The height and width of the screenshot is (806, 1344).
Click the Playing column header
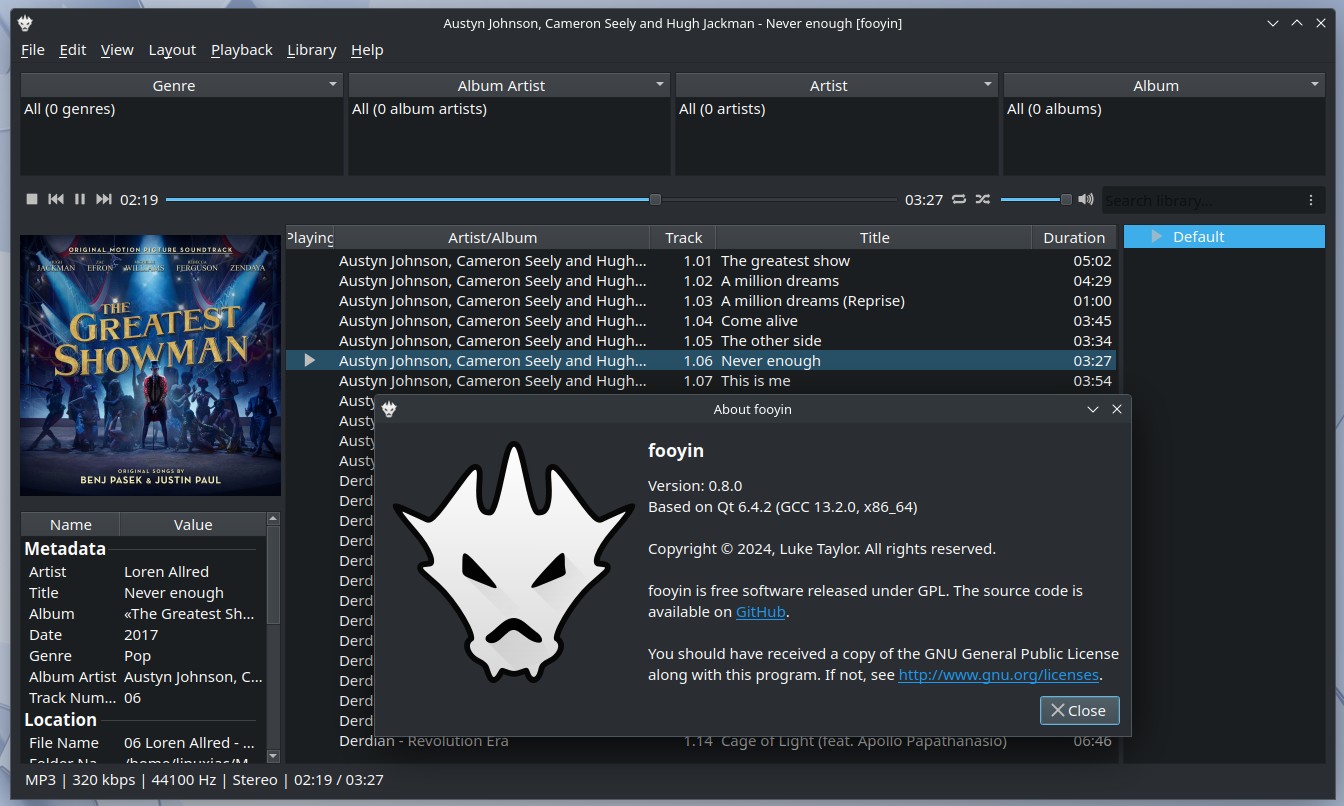pyautogui.click(x=310, y=237)
